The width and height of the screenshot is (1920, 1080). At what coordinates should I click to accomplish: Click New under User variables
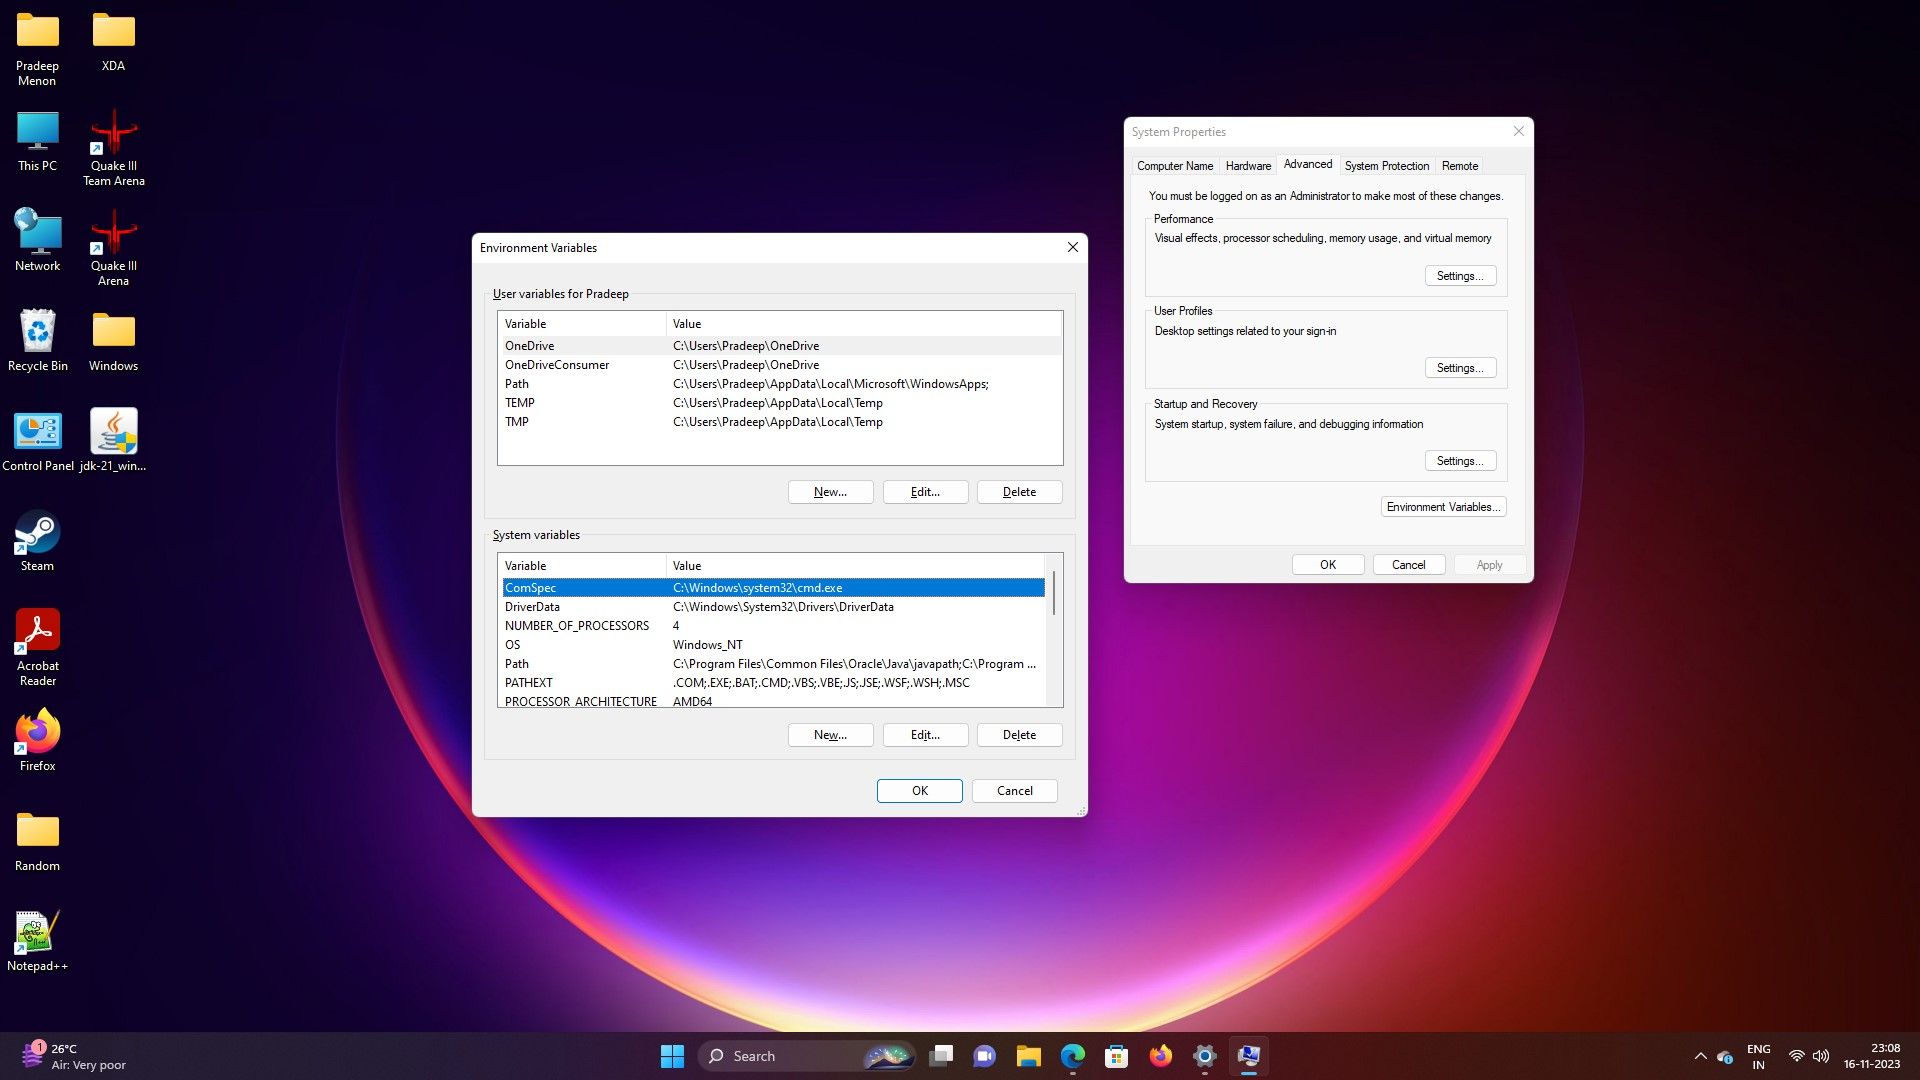pyautogui.click(x=830, y=492)
